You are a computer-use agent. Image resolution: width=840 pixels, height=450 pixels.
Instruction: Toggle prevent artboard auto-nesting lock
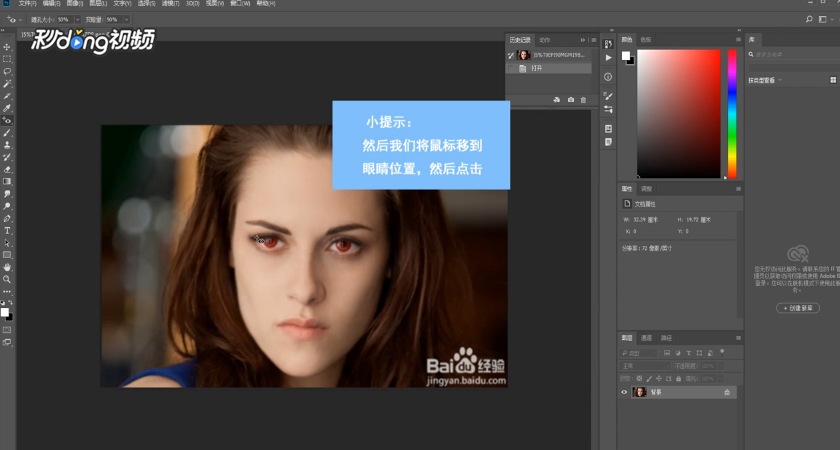point(669,378)
